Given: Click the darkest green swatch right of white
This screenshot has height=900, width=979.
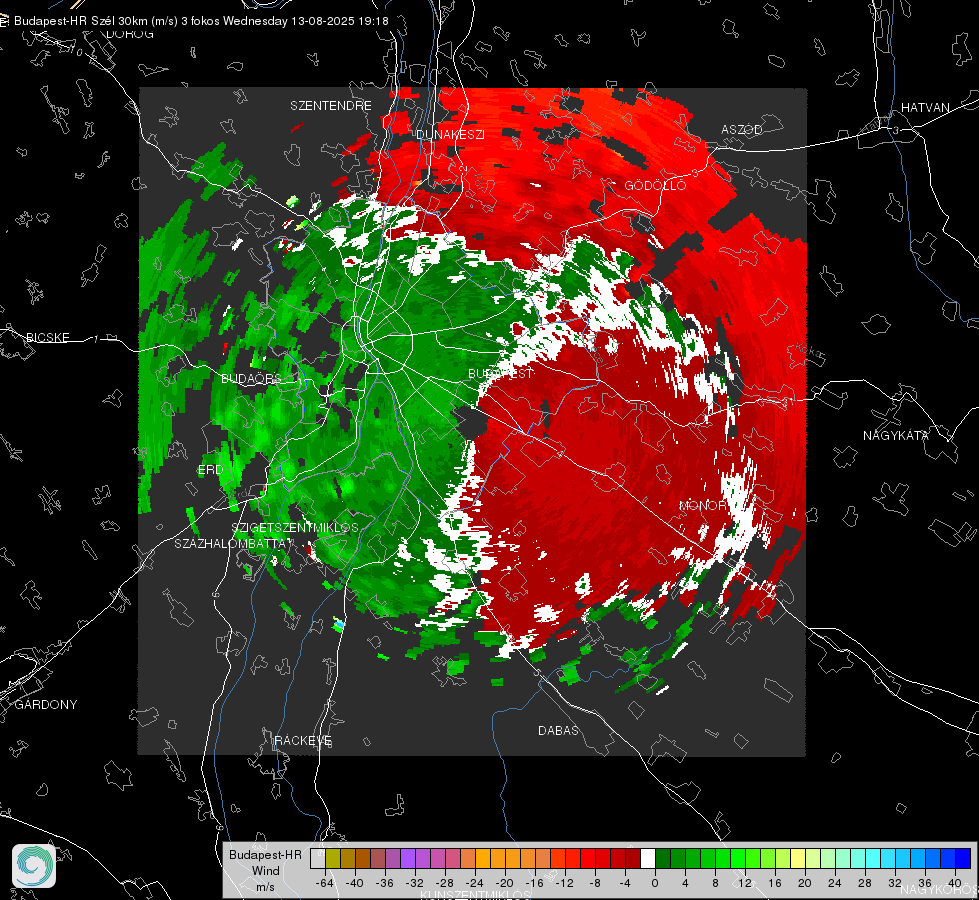Looking at the screenshot, I should coord(663,859).
